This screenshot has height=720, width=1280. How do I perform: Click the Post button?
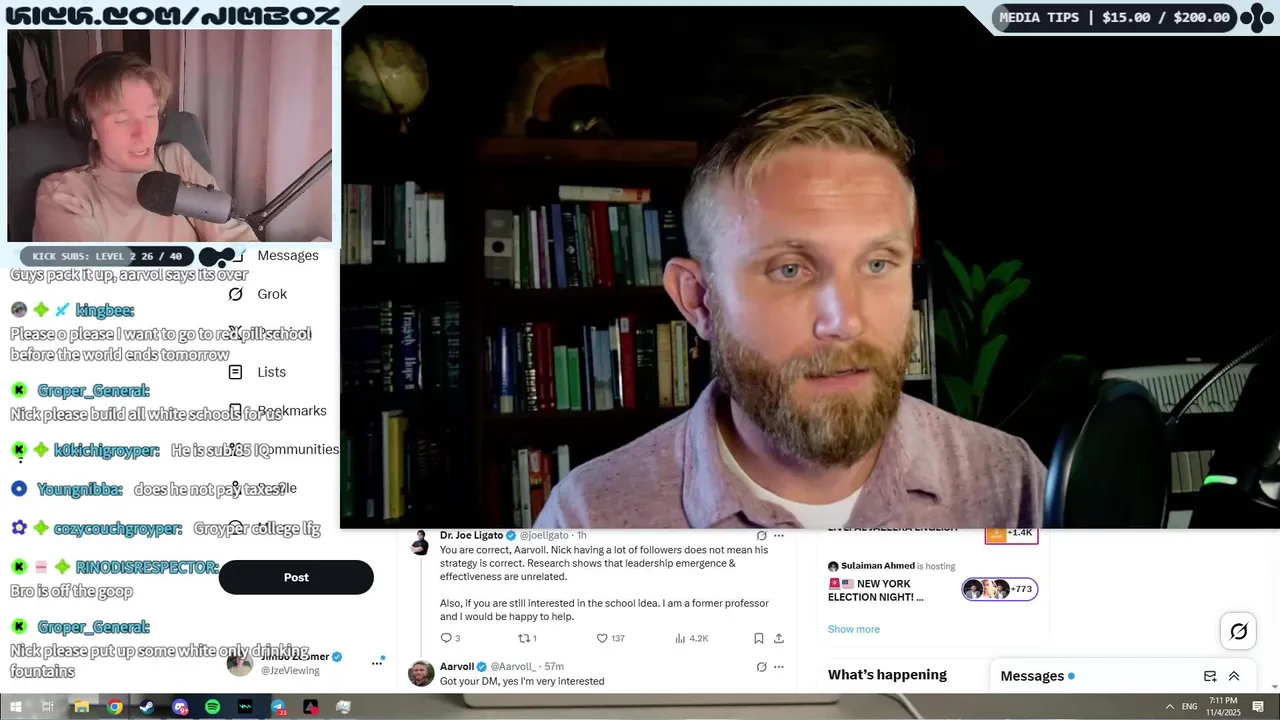click(296, 577)
